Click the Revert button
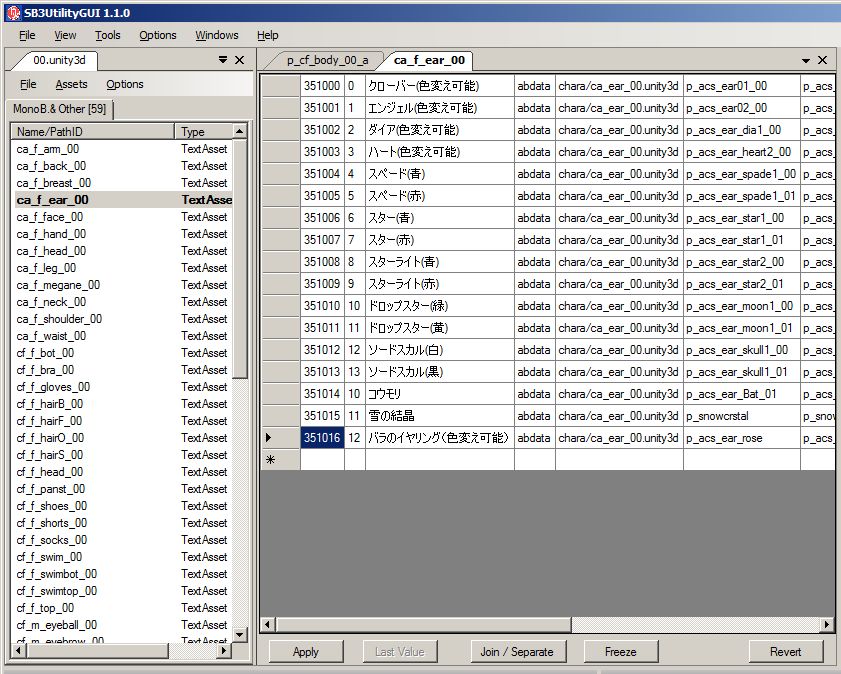The height and width of the screenshot is (674, 841). 785,652
